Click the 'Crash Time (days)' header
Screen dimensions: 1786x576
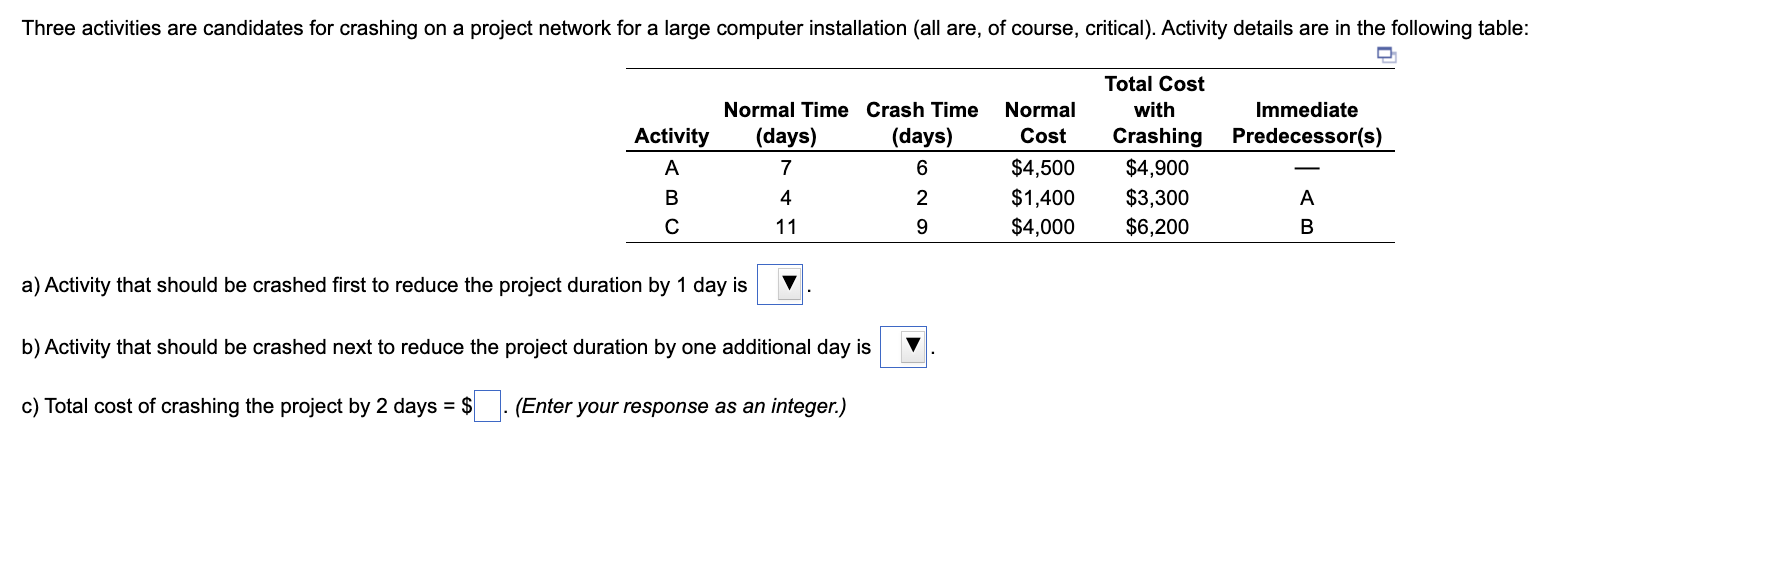coord(921,123)
